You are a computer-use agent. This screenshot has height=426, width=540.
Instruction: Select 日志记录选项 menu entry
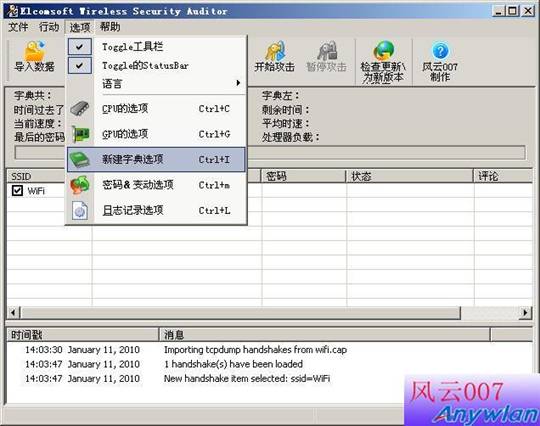[156, 210]
